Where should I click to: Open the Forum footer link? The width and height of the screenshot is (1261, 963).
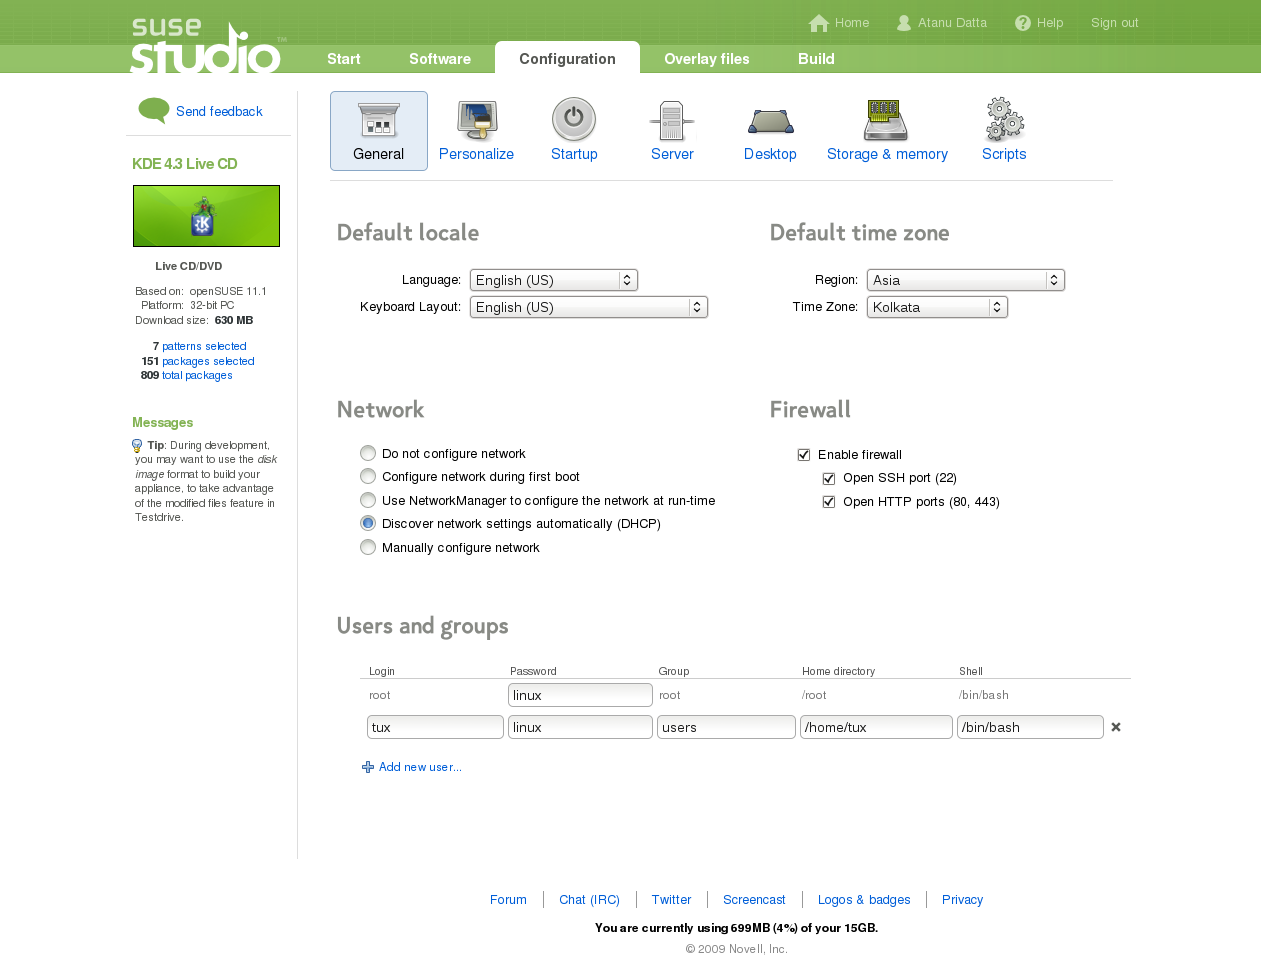pos(508,900)
